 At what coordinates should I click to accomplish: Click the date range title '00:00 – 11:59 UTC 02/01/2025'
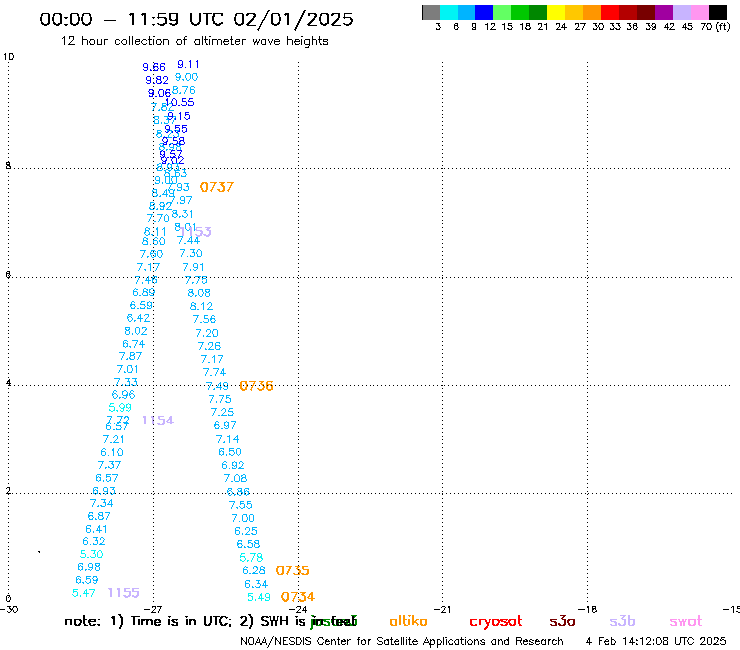click(196, 19)
